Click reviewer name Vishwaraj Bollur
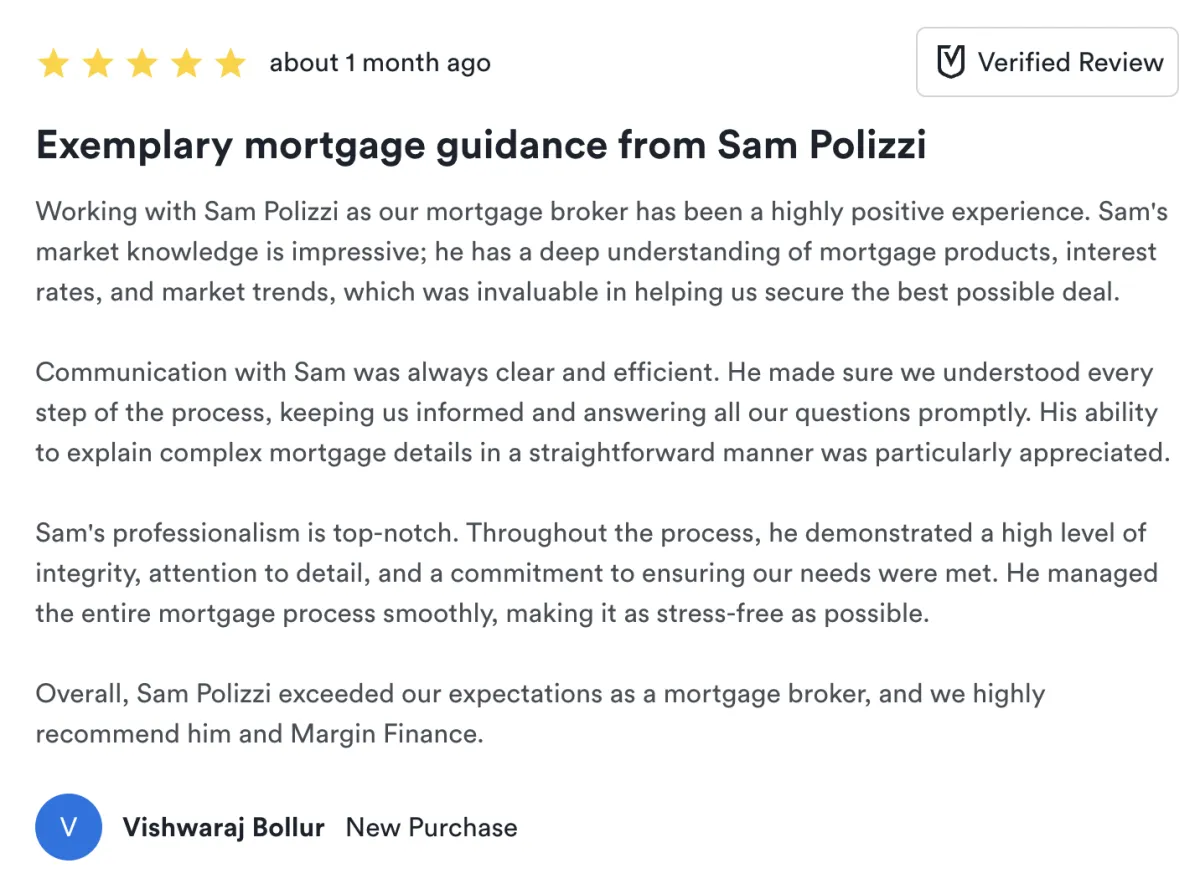 pos(223,828)
